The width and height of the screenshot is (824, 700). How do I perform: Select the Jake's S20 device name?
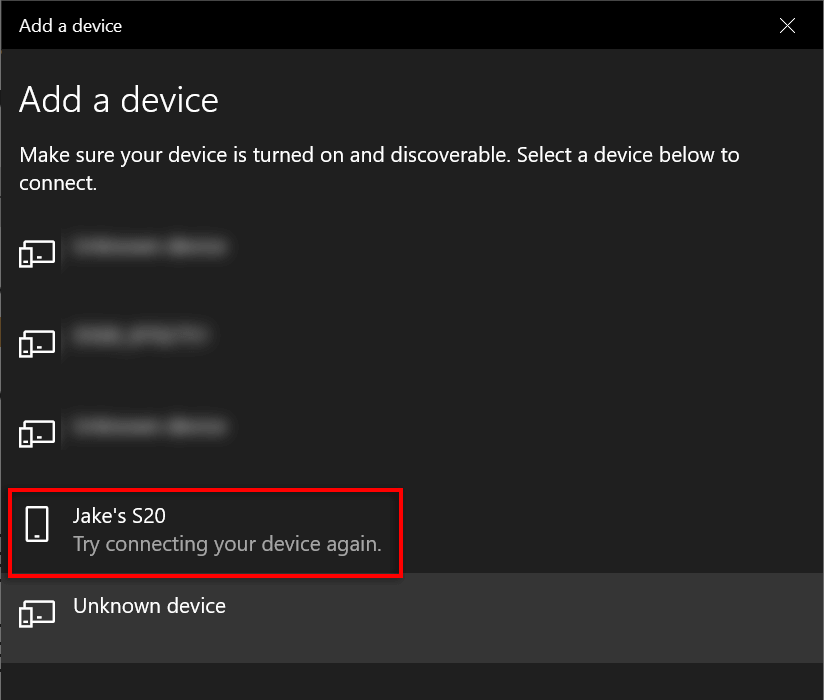coord(119,516)
